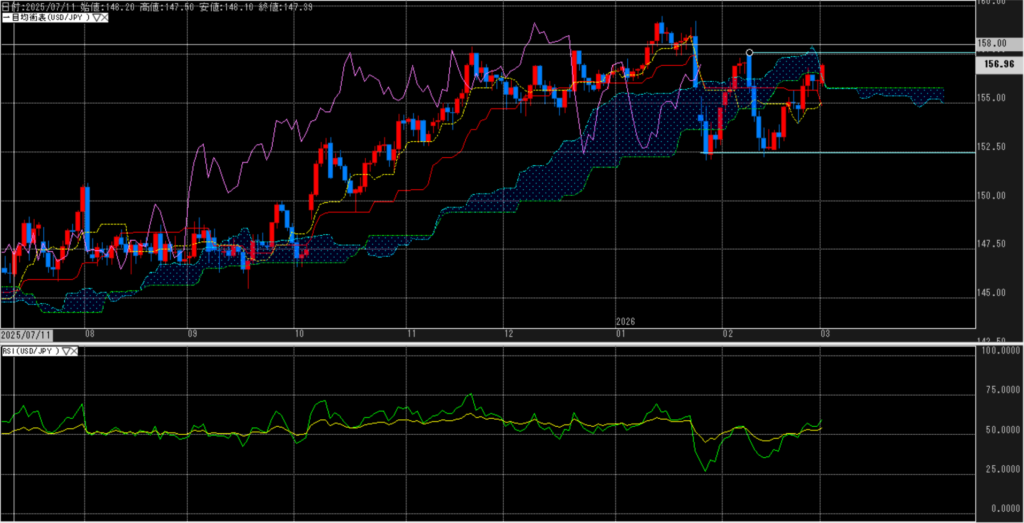Click the 10 month marker on time axis
The width and height of the screenshot is (1024, 523).
click(297, 332)
